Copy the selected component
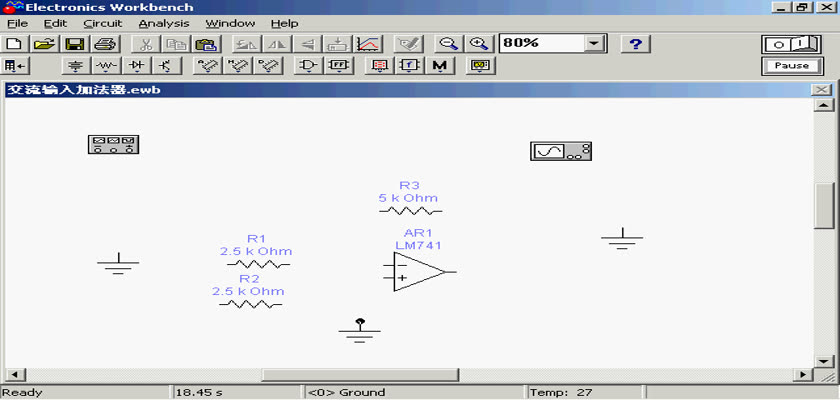The image size is (840, 400). tap(175, 44)
